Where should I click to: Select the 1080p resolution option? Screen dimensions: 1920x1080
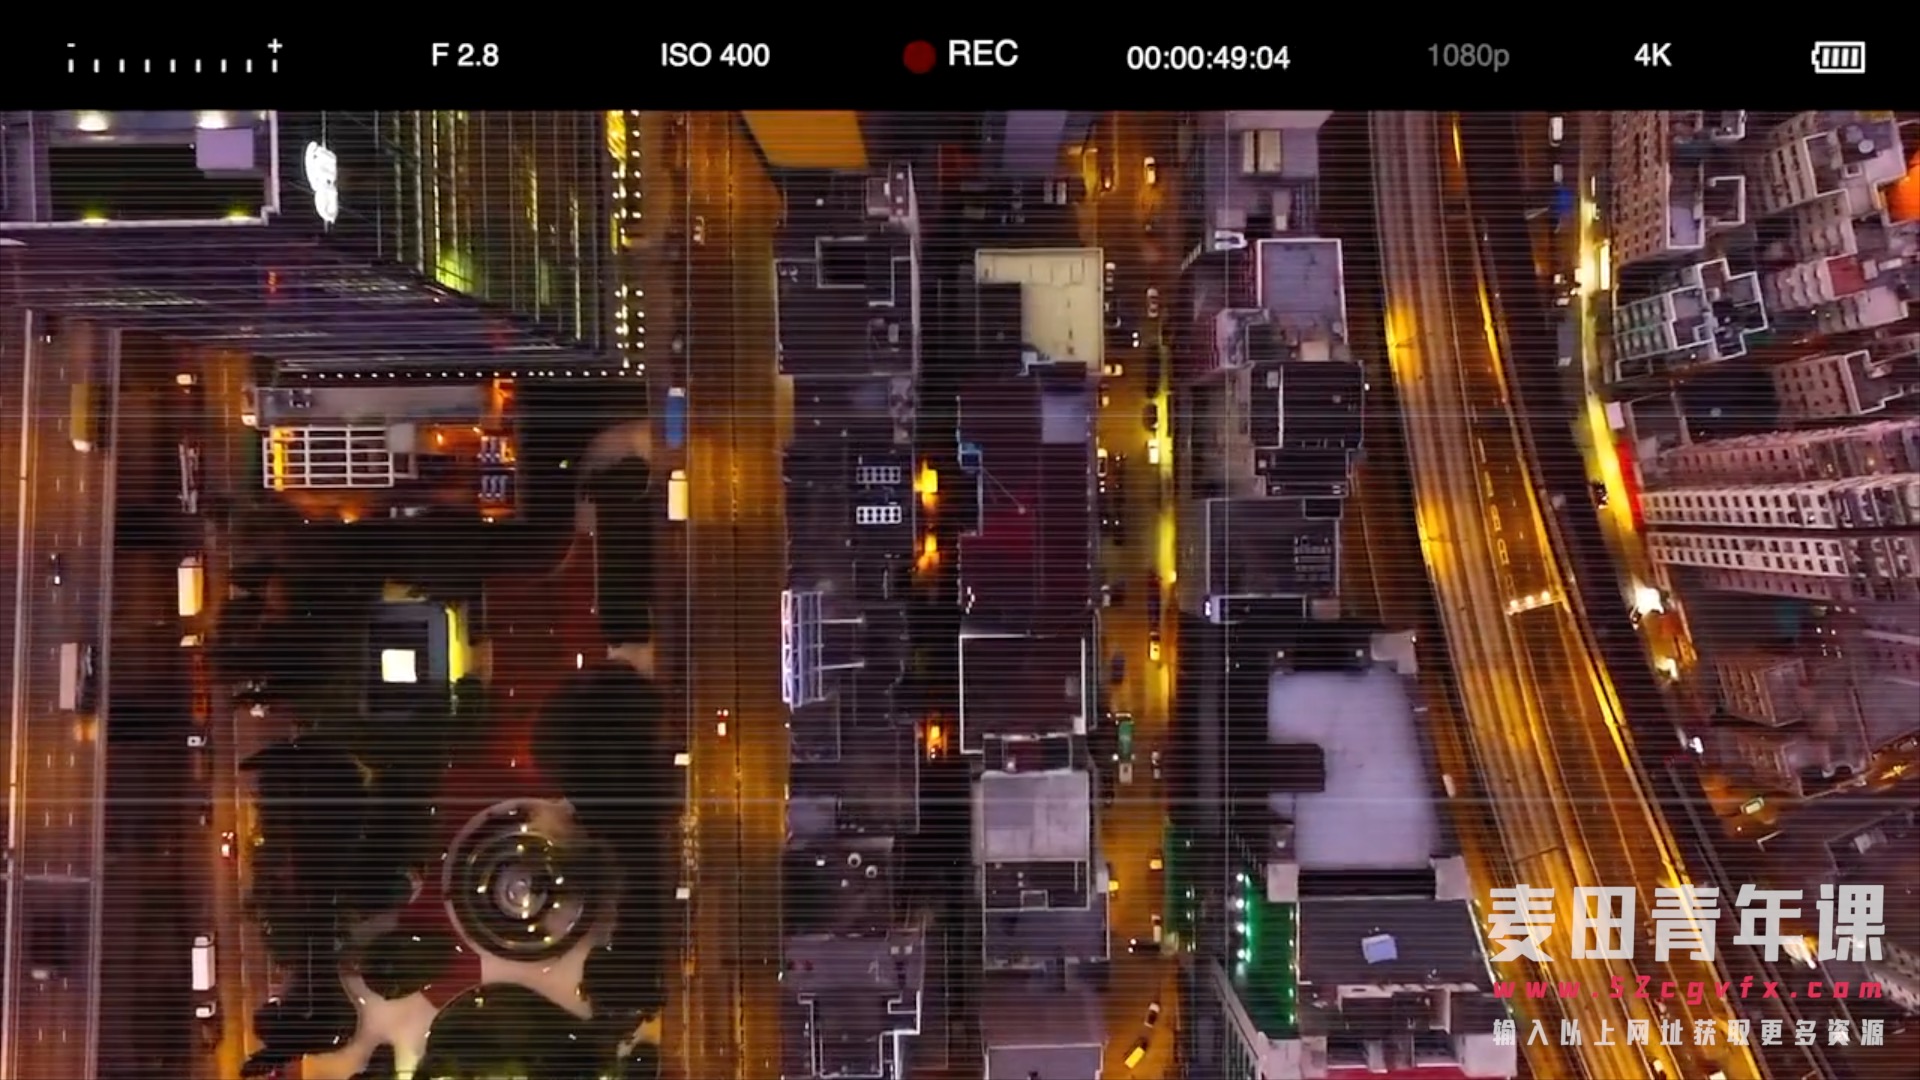[1467, 56]
